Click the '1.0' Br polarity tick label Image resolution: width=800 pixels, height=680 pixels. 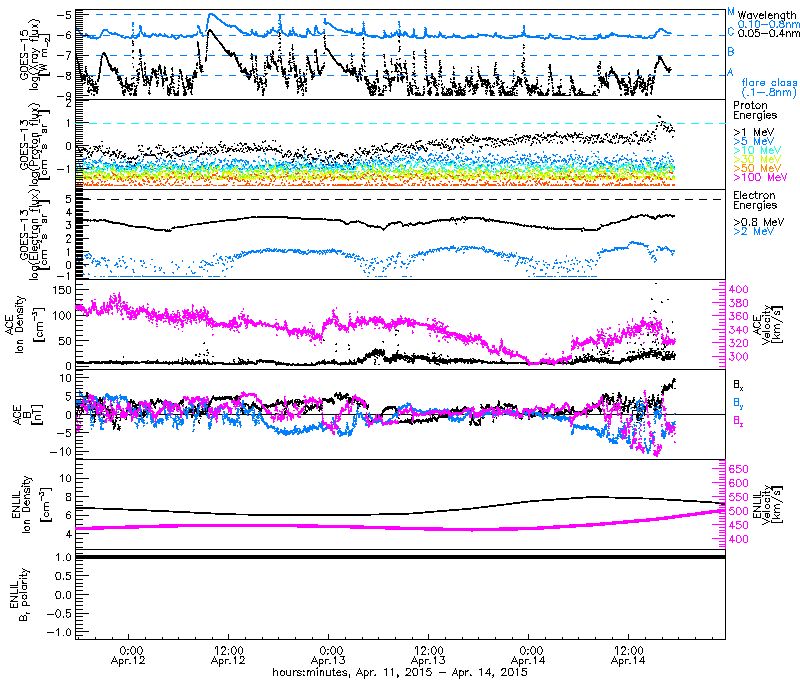tap(63, 558)
